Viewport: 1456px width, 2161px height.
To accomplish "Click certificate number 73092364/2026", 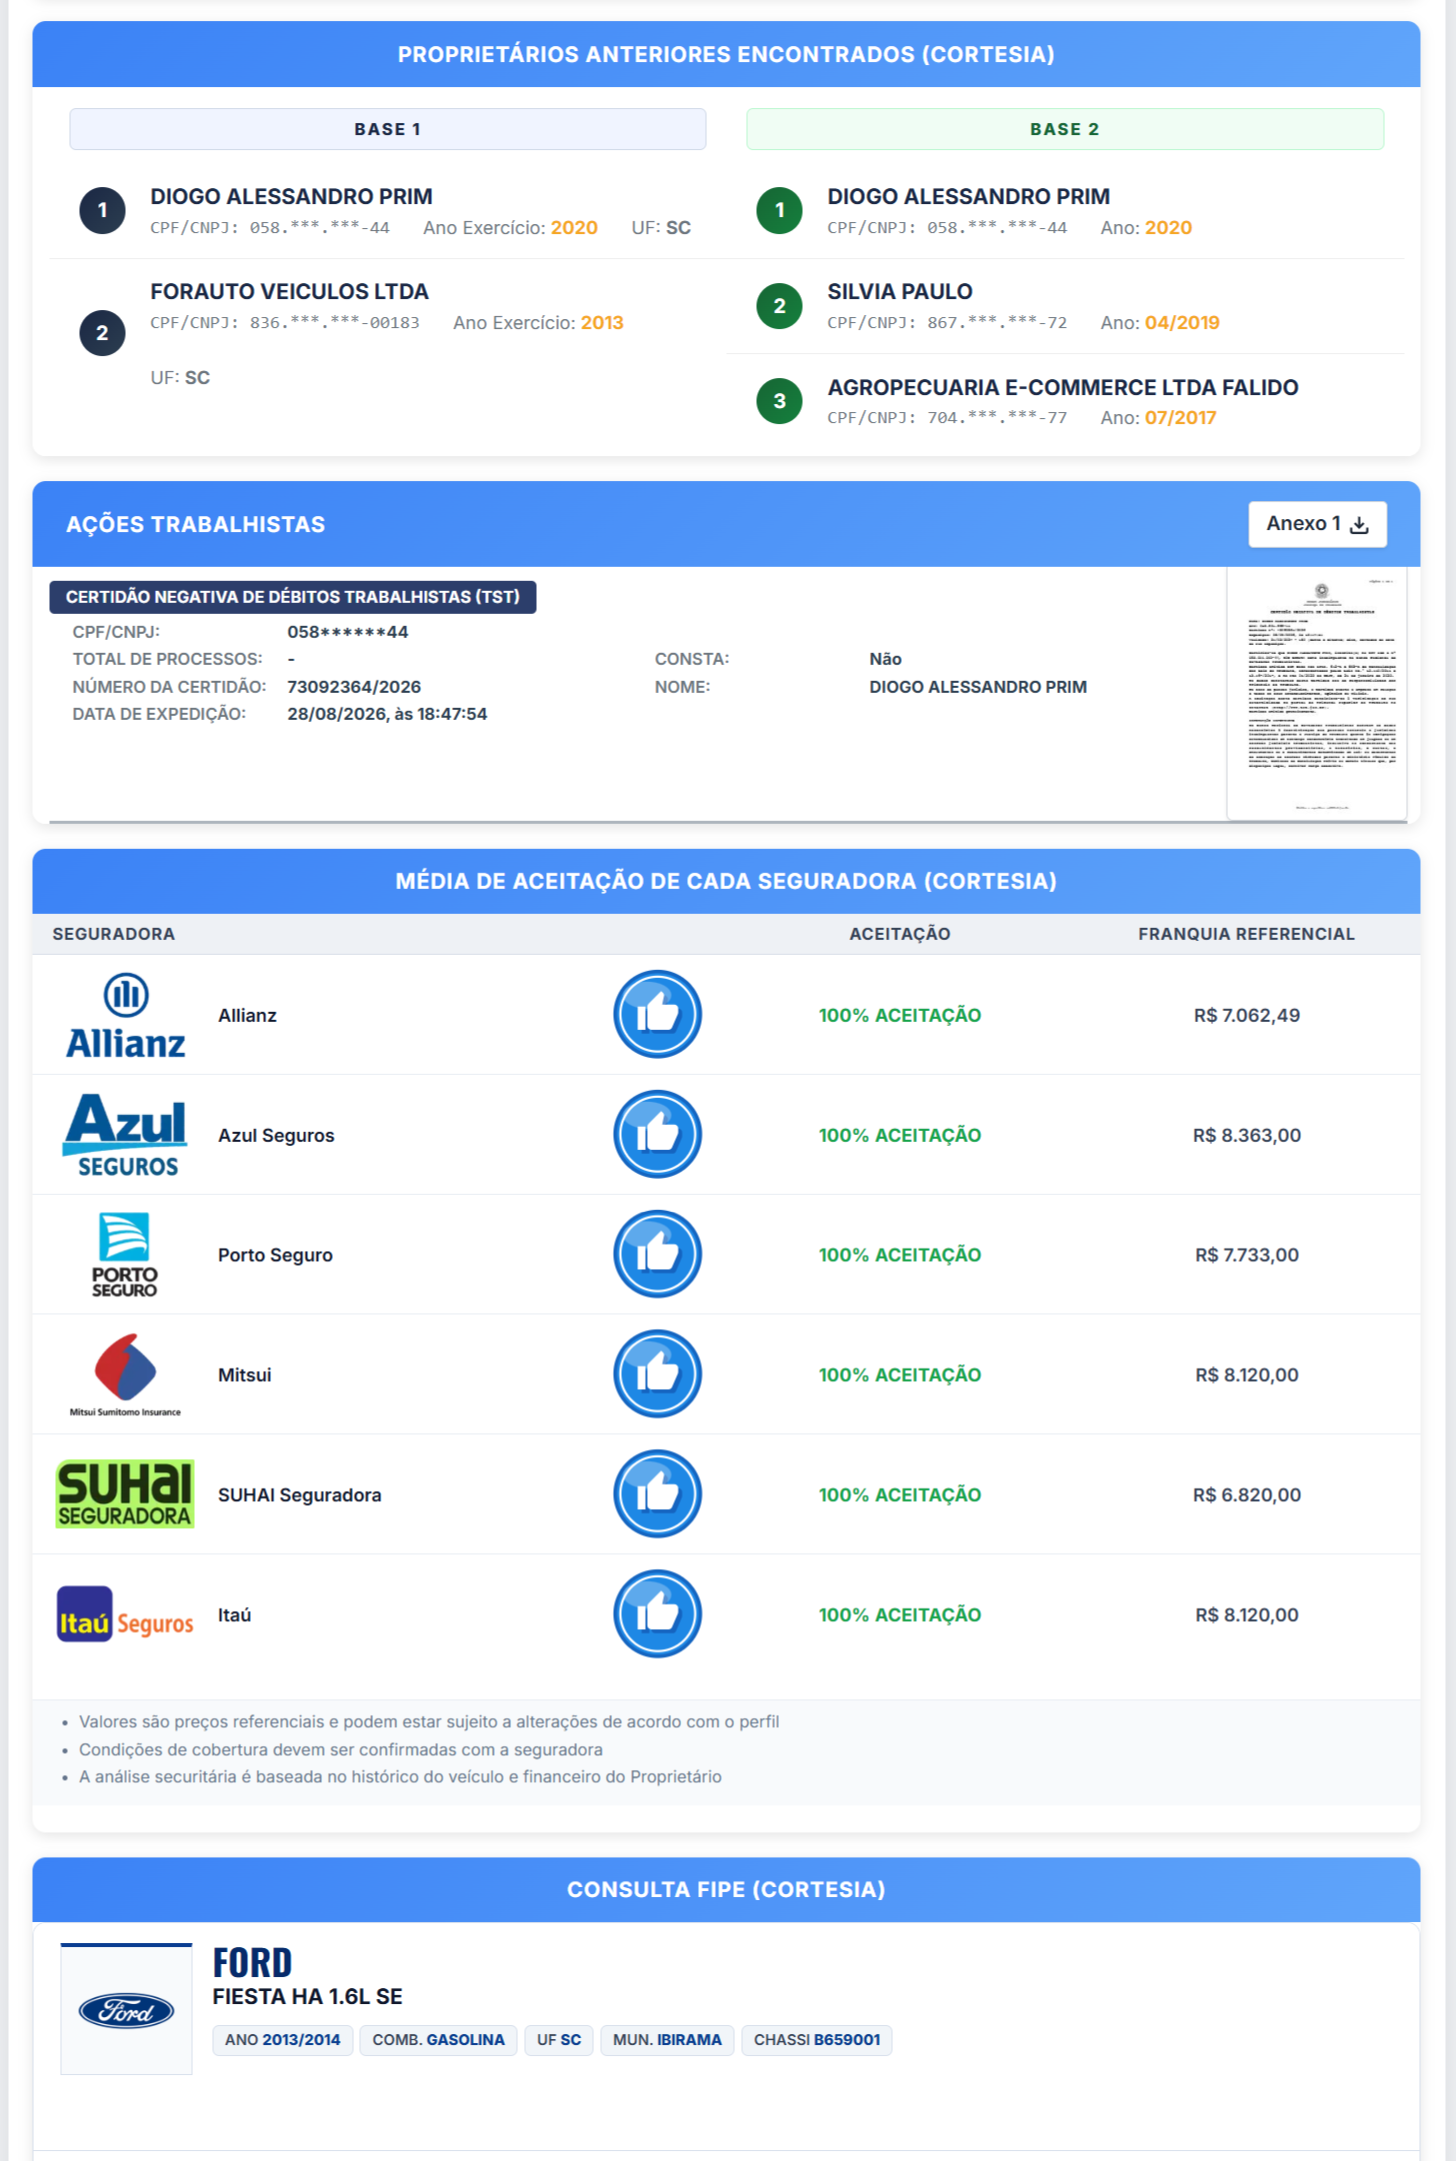I will tap(354, 687).
